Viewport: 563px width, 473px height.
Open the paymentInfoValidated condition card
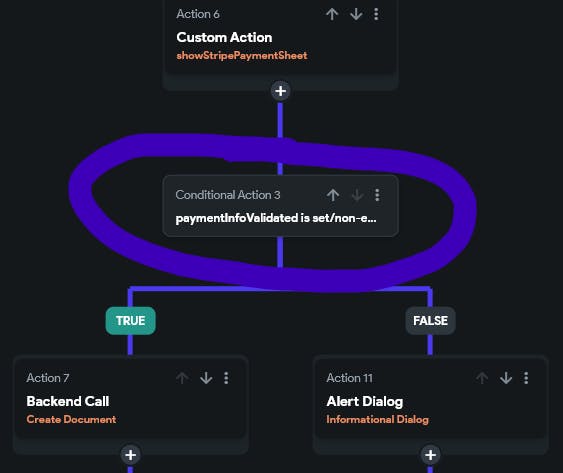point(280,206)
